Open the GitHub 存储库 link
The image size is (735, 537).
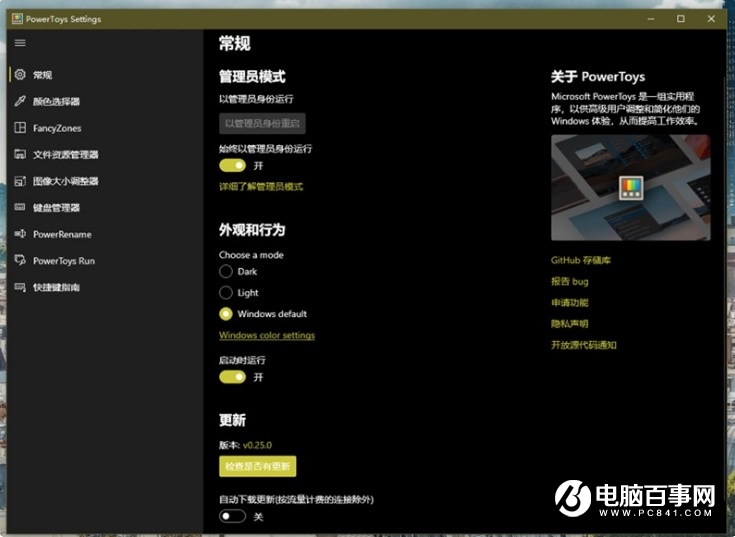pos(581,260)
